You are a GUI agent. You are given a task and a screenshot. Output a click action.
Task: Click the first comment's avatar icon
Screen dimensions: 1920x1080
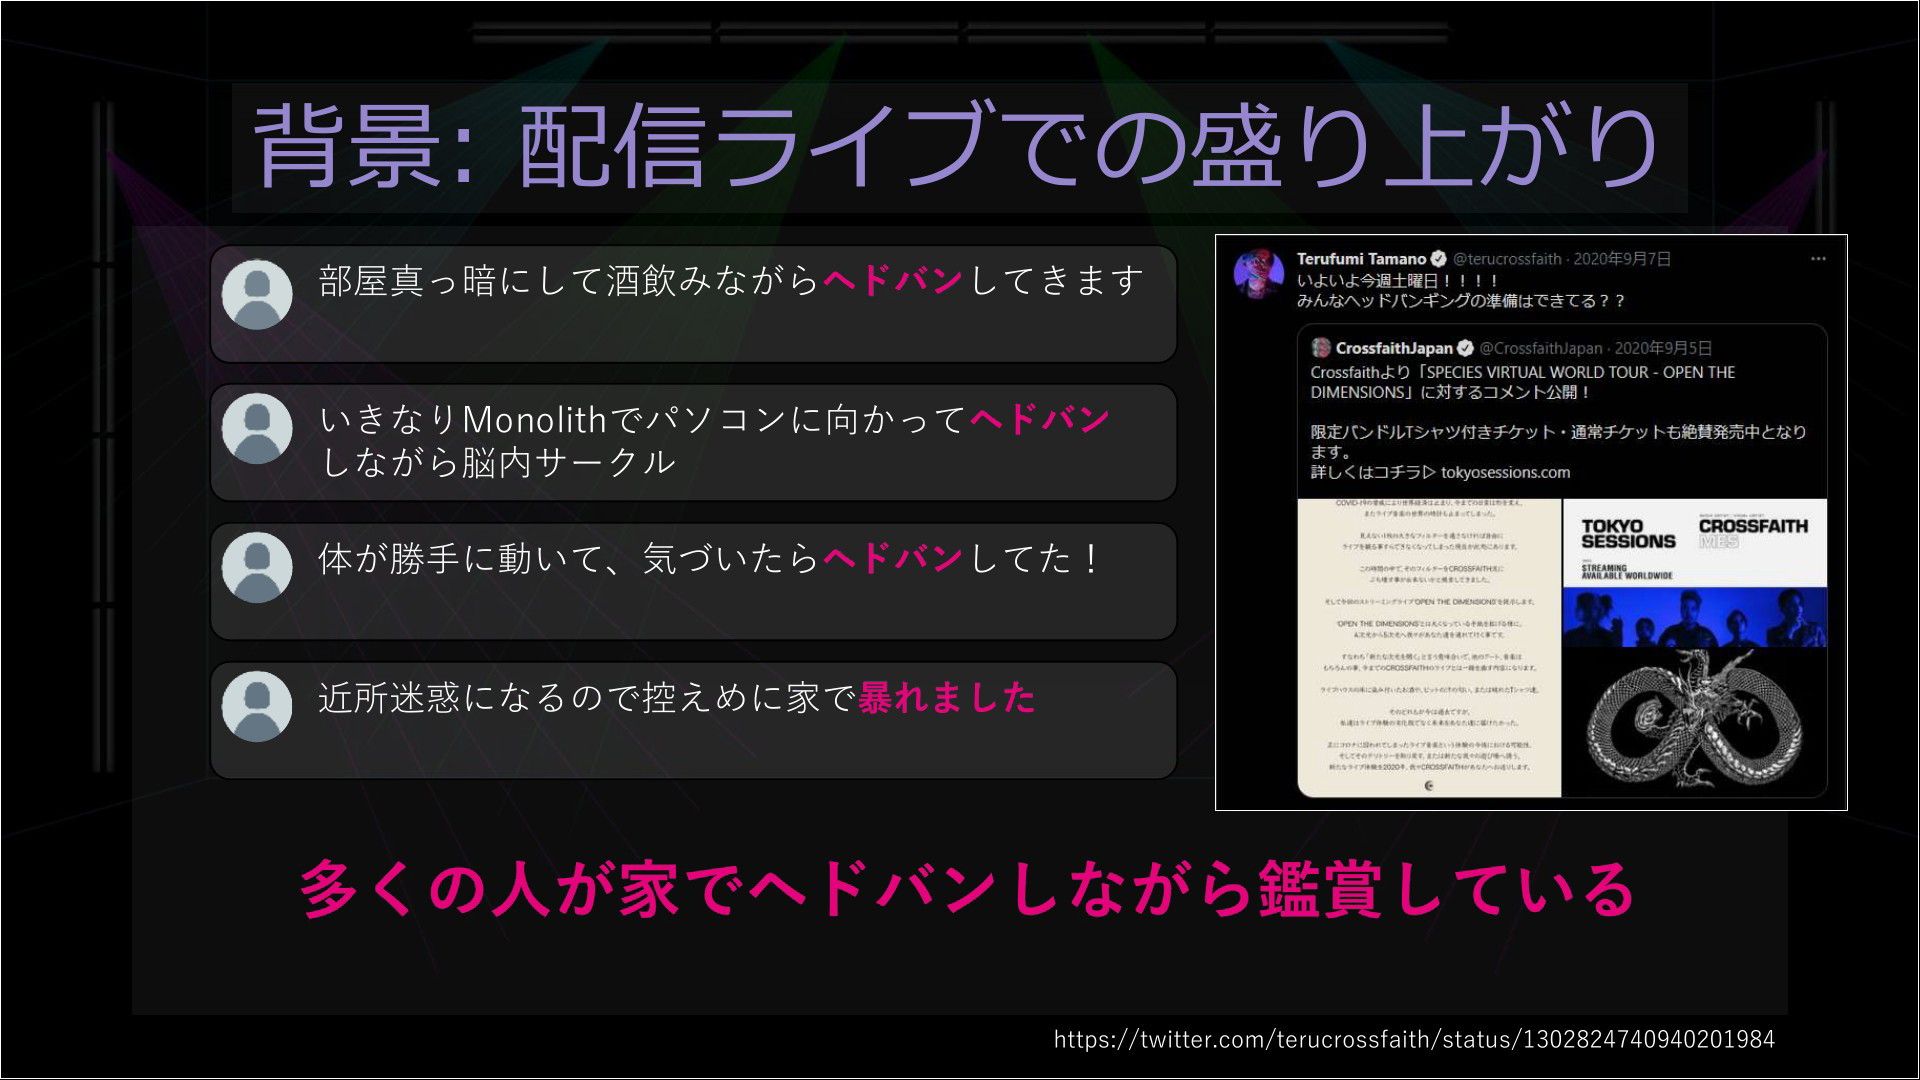257,294
